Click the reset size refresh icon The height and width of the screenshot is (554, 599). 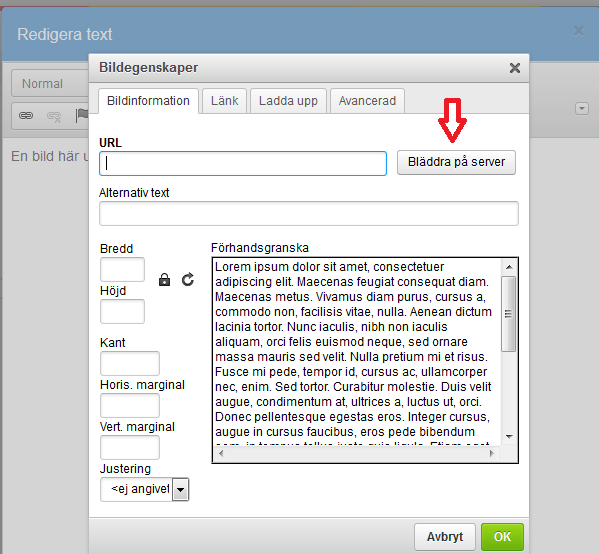pyautogui.click(x=188, y=280)
